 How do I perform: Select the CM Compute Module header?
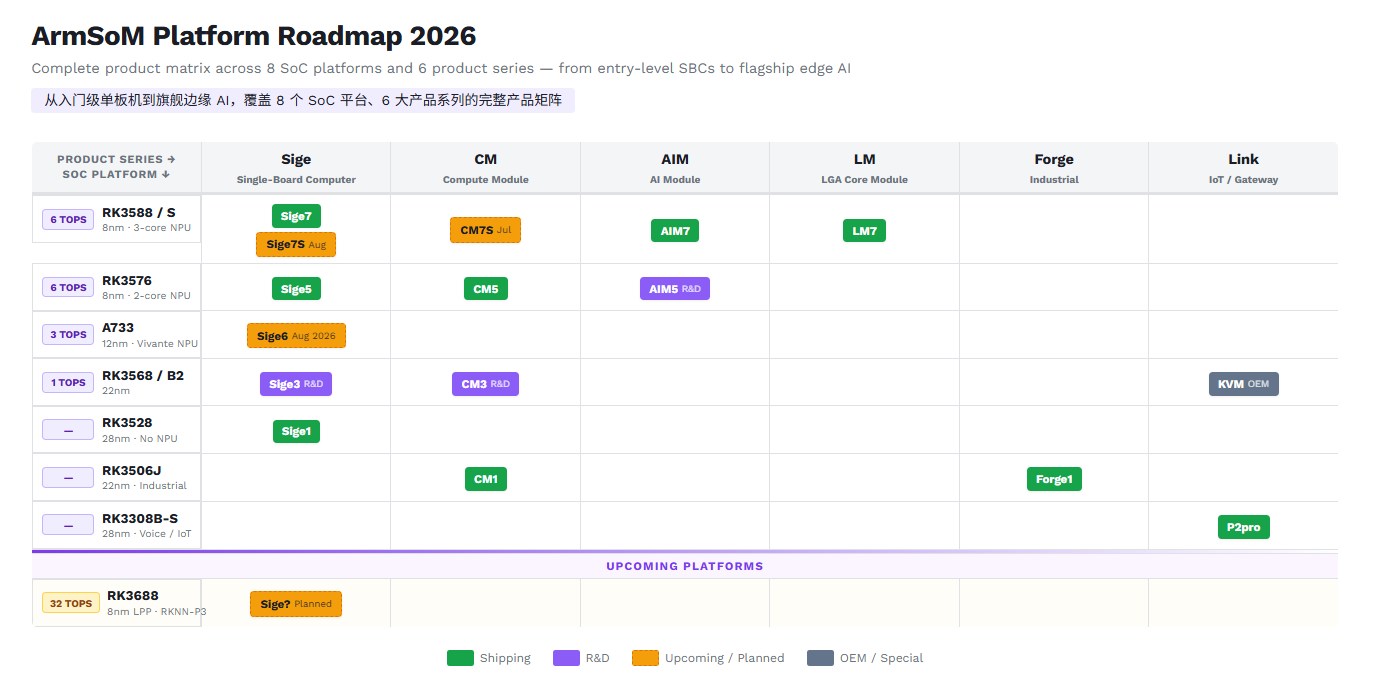pos(486,168)
